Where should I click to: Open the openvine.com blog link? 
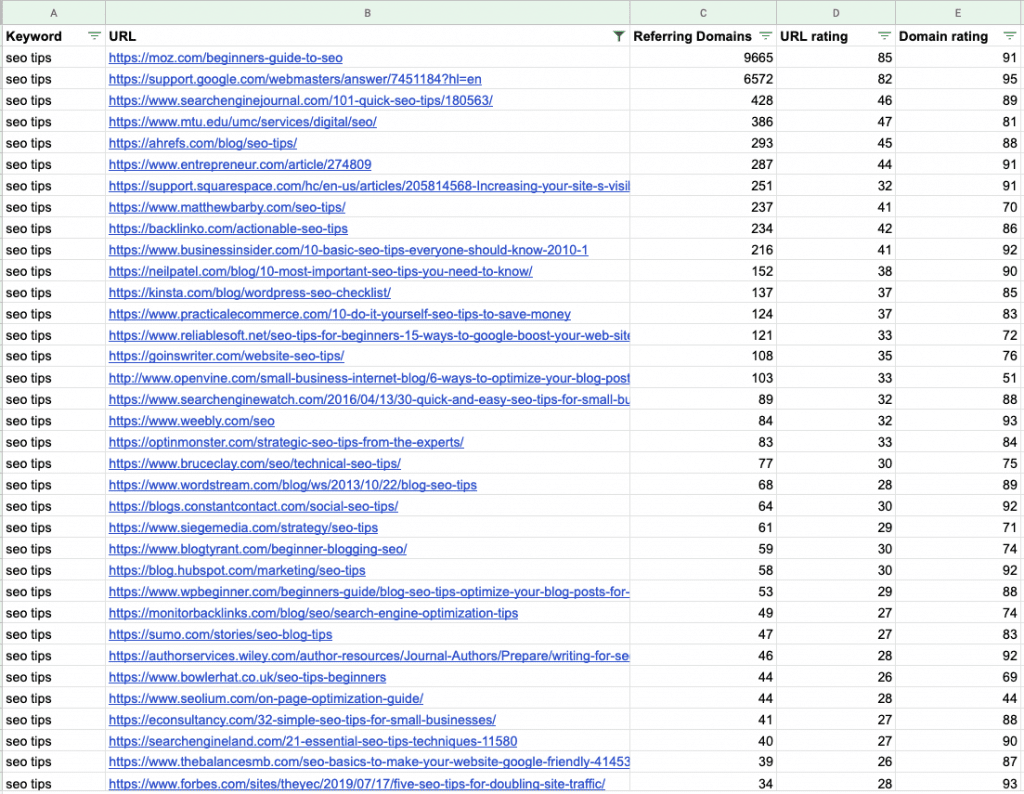pyautogui.click(x=369, y=378)
